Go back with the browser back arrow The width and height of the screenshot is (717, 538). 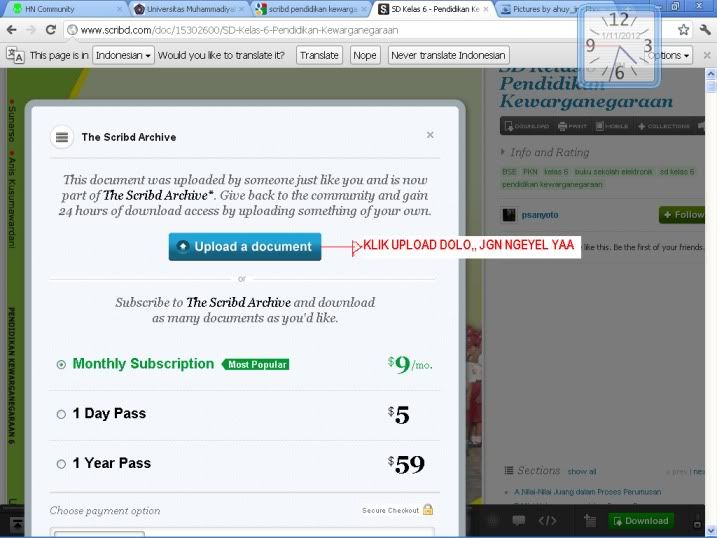click(11, 30)
